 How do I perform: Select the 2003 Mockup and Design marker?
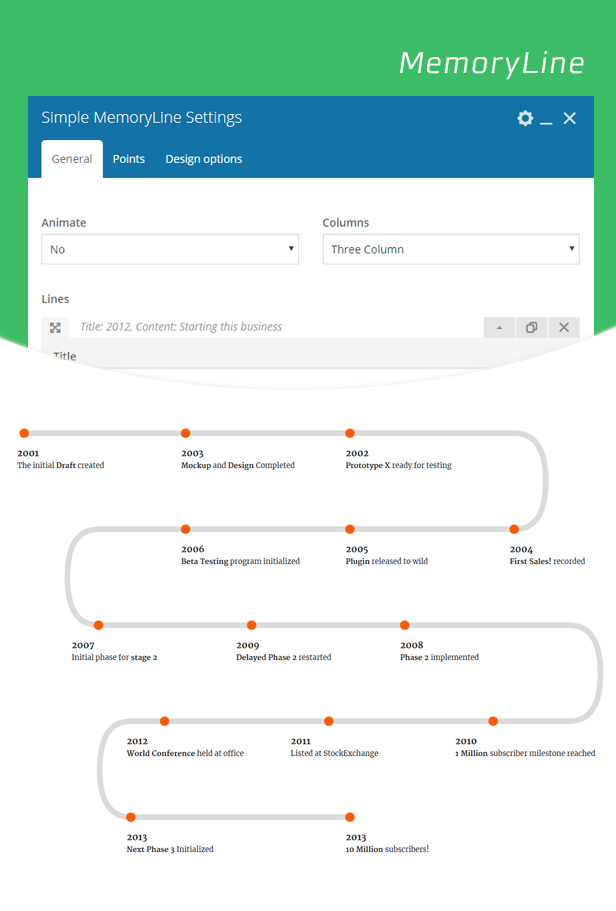coord(185,433)
